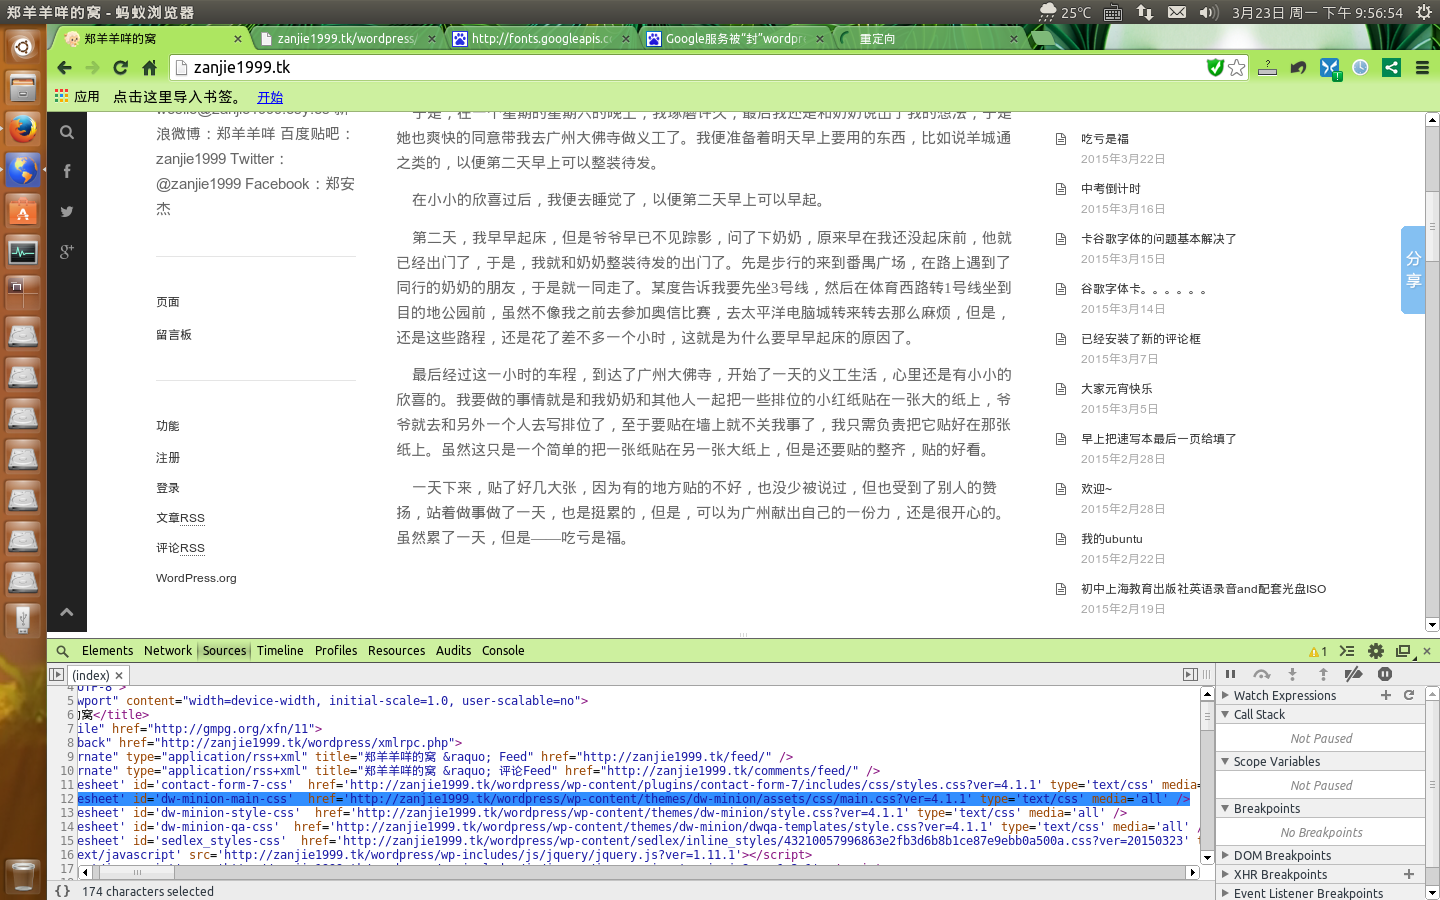The width and height of the screenshot is (1440, 900).
Task: Toggle the sources navigator panel
Action: [x=56, y=675]
